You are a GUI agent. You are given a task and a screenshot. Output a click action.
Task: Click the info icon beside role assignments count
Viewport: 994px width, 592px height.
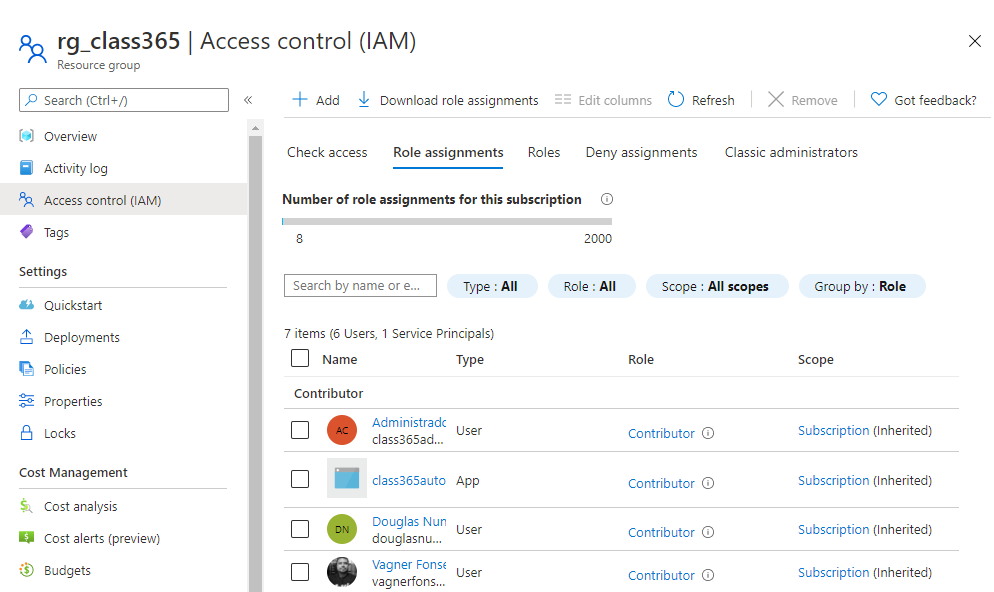[607, 199]
